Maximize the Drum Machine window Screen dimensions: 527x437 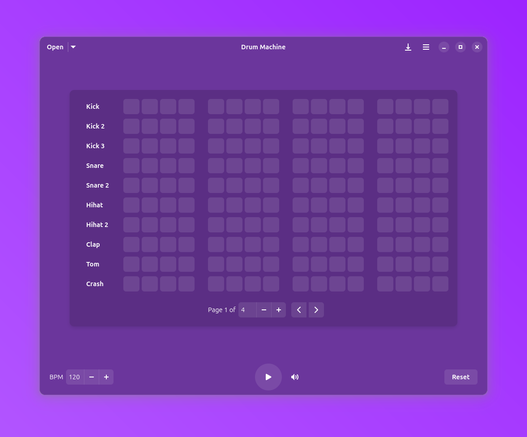(460, 47)
